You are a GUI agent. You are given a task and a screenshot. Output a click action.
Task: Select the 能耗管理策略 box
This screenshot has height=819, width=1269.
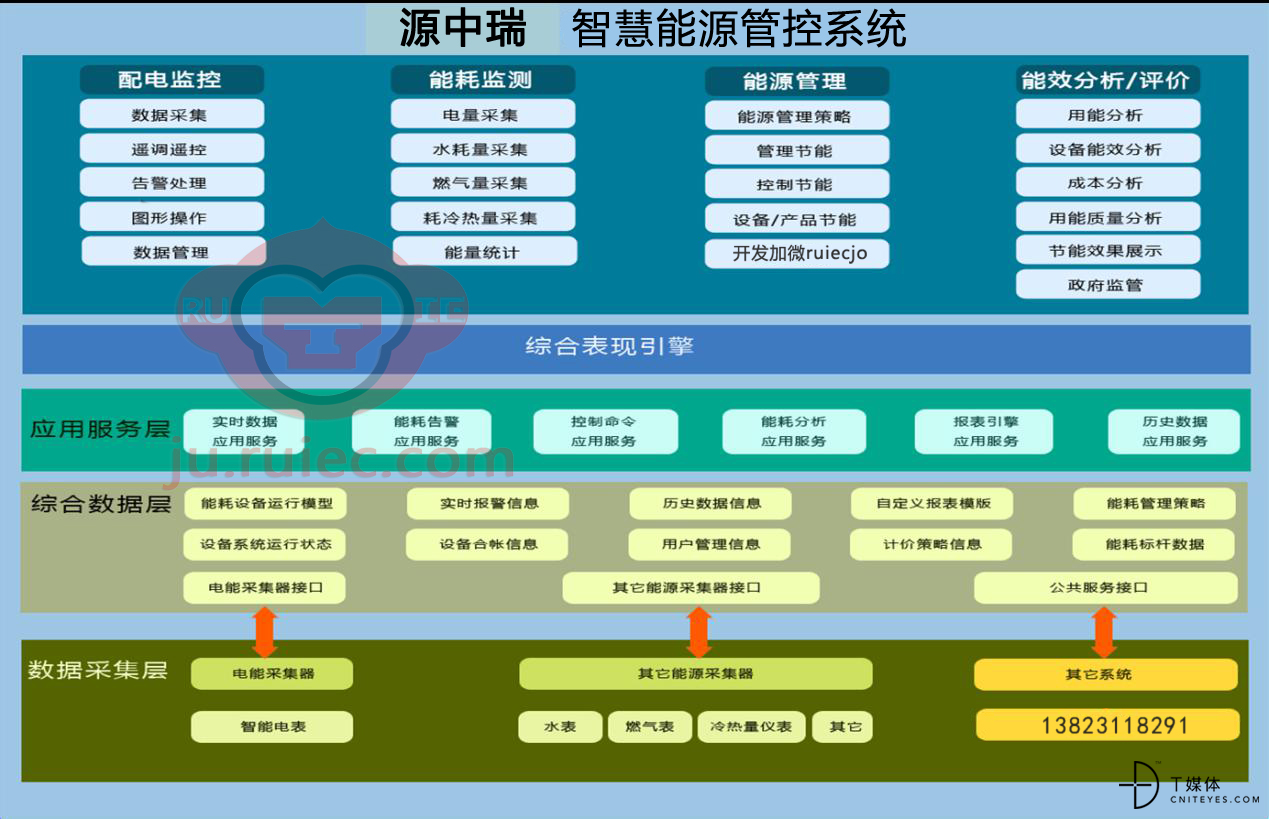click(x=1155, y=503)
